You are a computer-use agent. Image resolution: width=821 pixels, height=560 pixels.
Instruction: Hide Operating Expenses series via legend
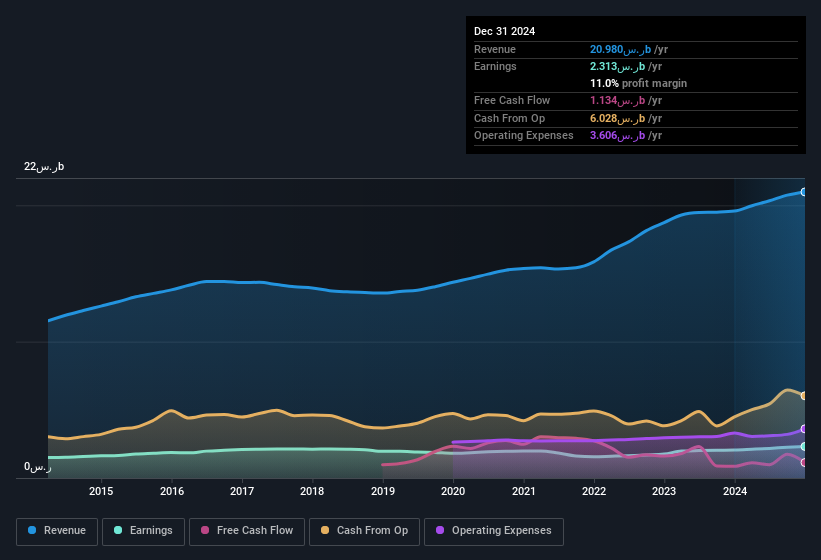coord(494,531)
